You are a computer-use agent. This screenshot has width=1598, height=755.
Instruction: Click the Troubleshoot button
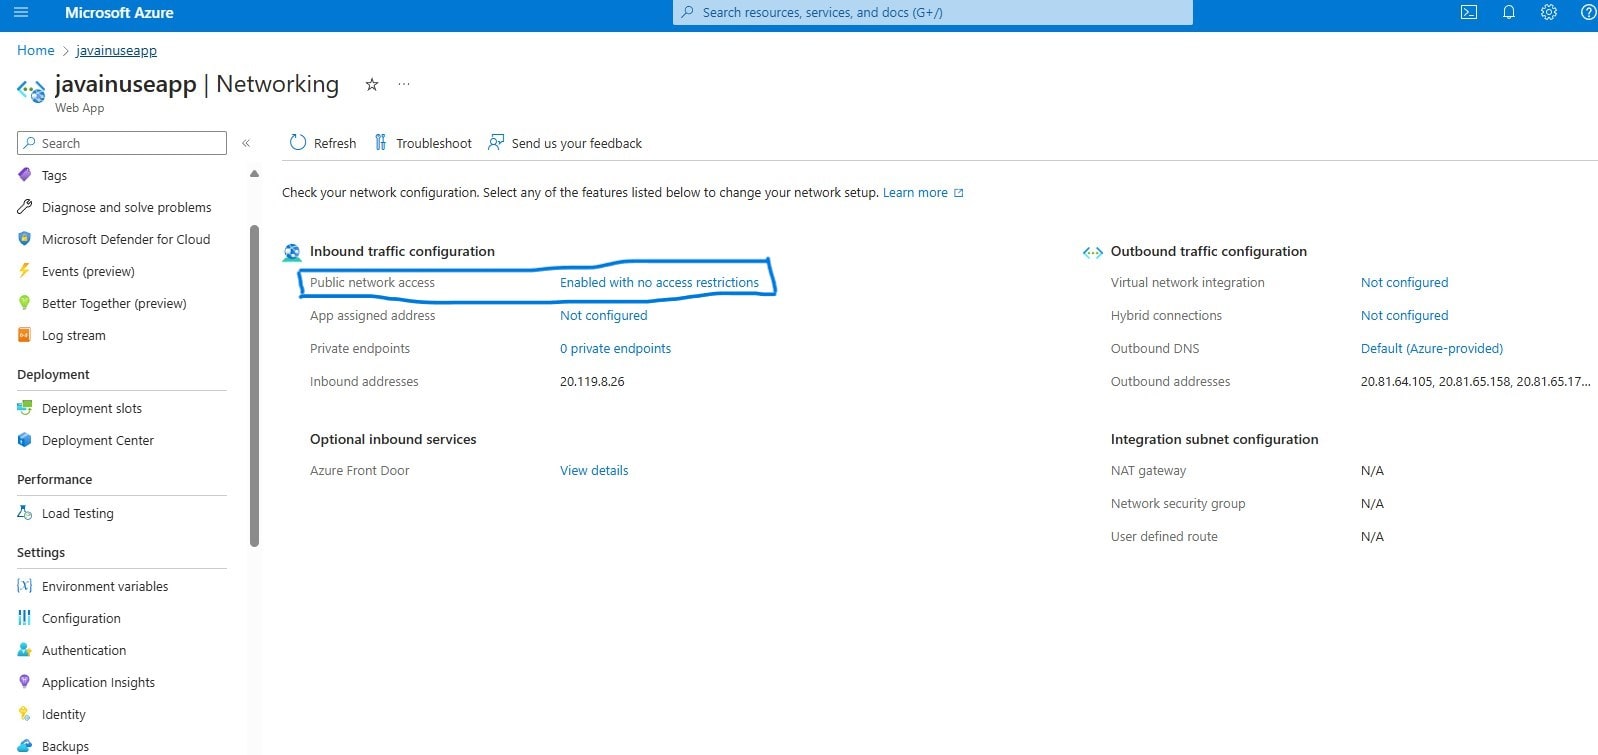[423, 143]
